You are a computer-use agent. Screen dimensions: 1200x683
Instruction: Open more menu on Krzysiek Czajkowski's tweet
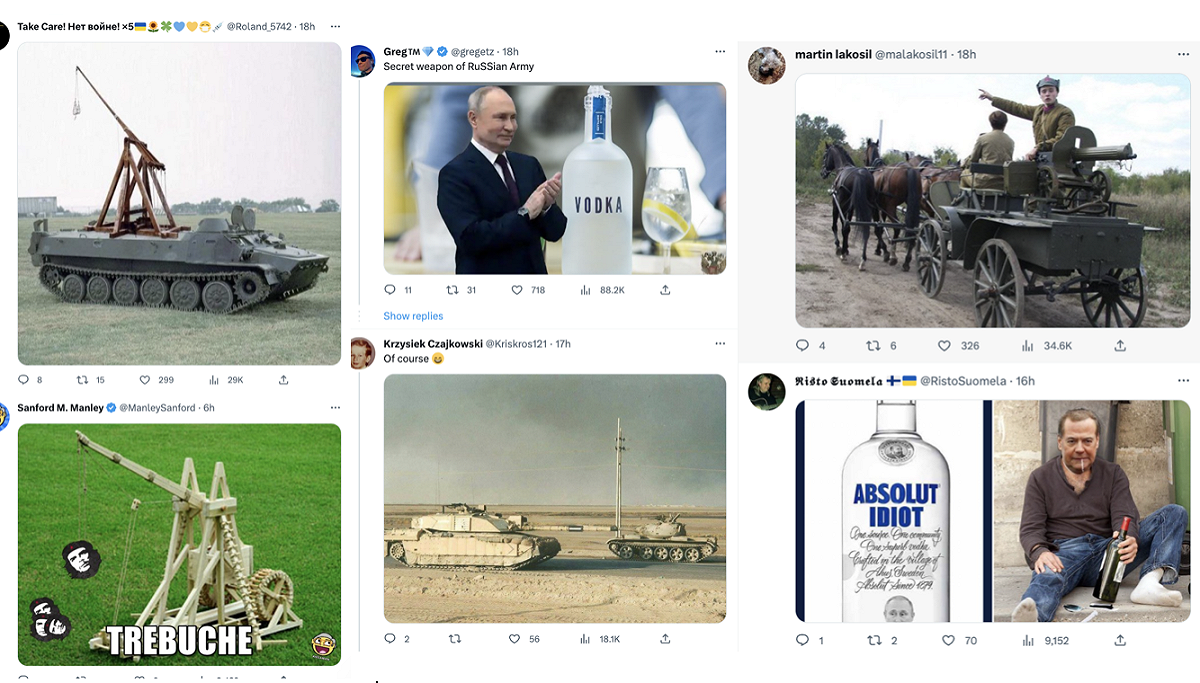(x=719, y=344)
